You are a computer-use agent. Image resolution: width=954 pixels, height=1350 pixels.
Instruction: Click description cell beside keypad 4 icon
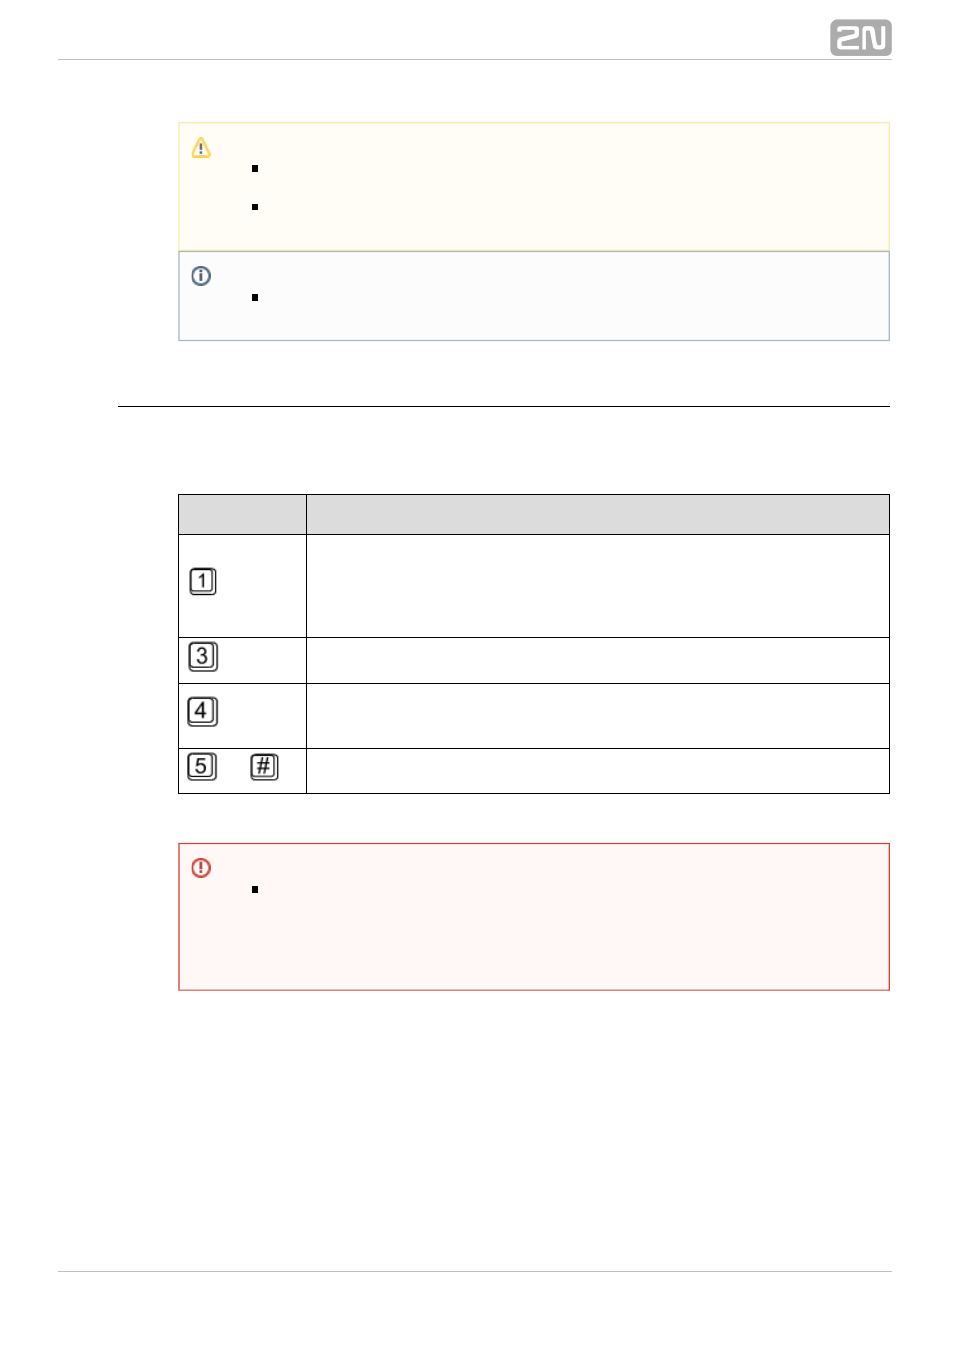[598, 716]
